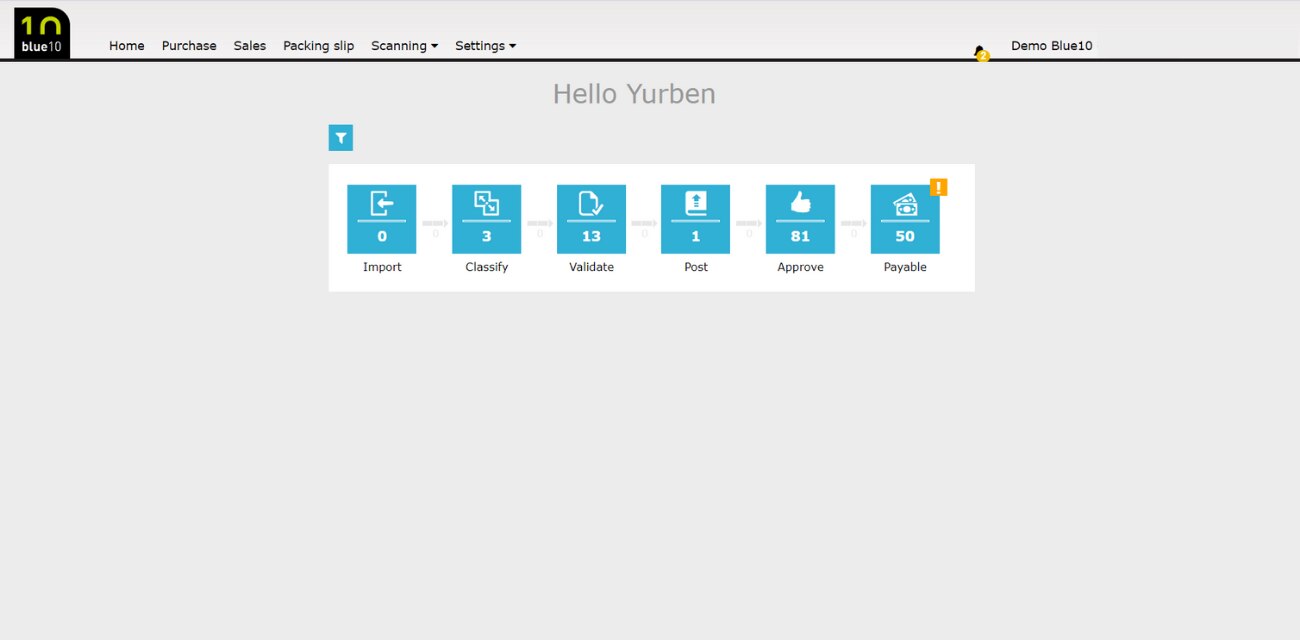Open the Payable money tile
Screen dimensions: 1300x640
pos(904,218)
